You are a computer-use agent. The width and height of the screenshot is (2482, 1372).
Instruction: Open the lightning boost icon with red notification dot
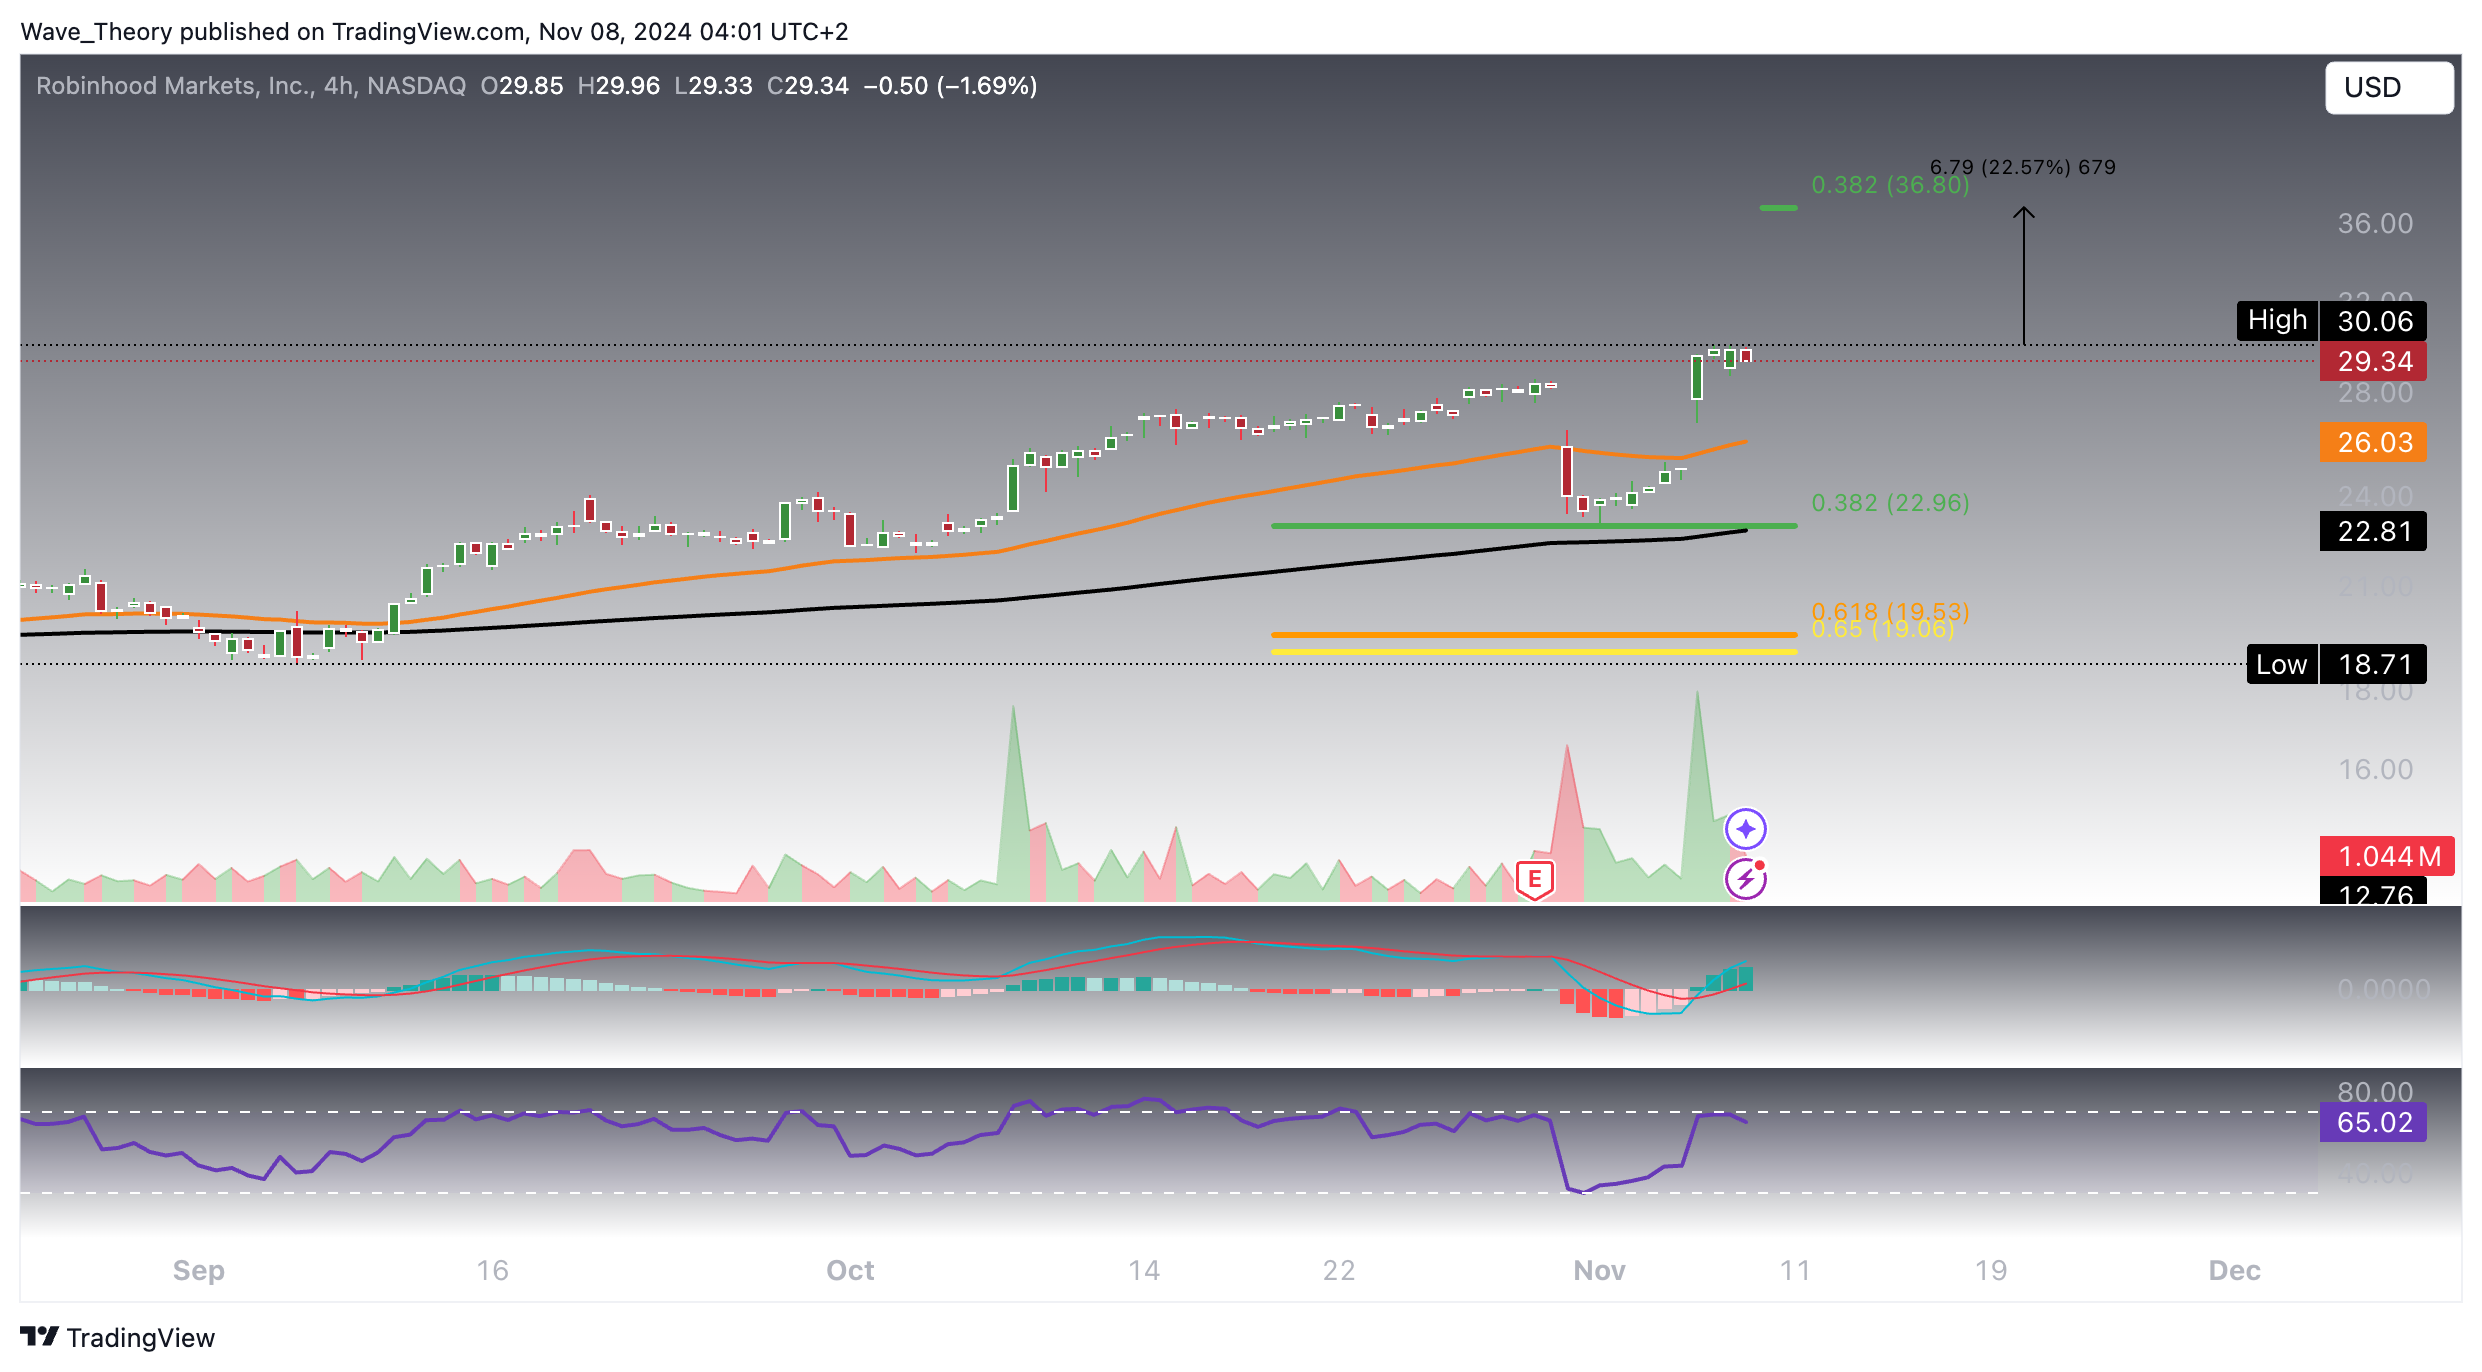(x=1744, y=880)
